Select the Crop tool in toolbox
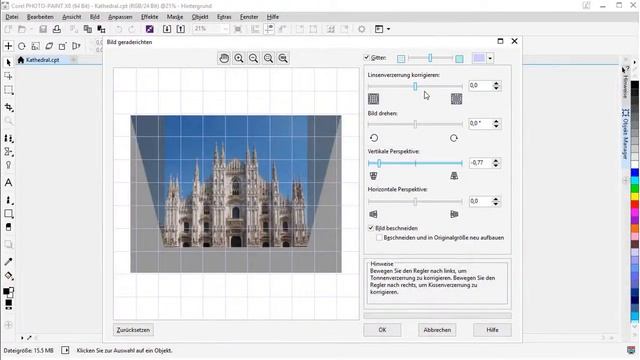This screenshot has width=640, height=360. [x=9, y=107]
